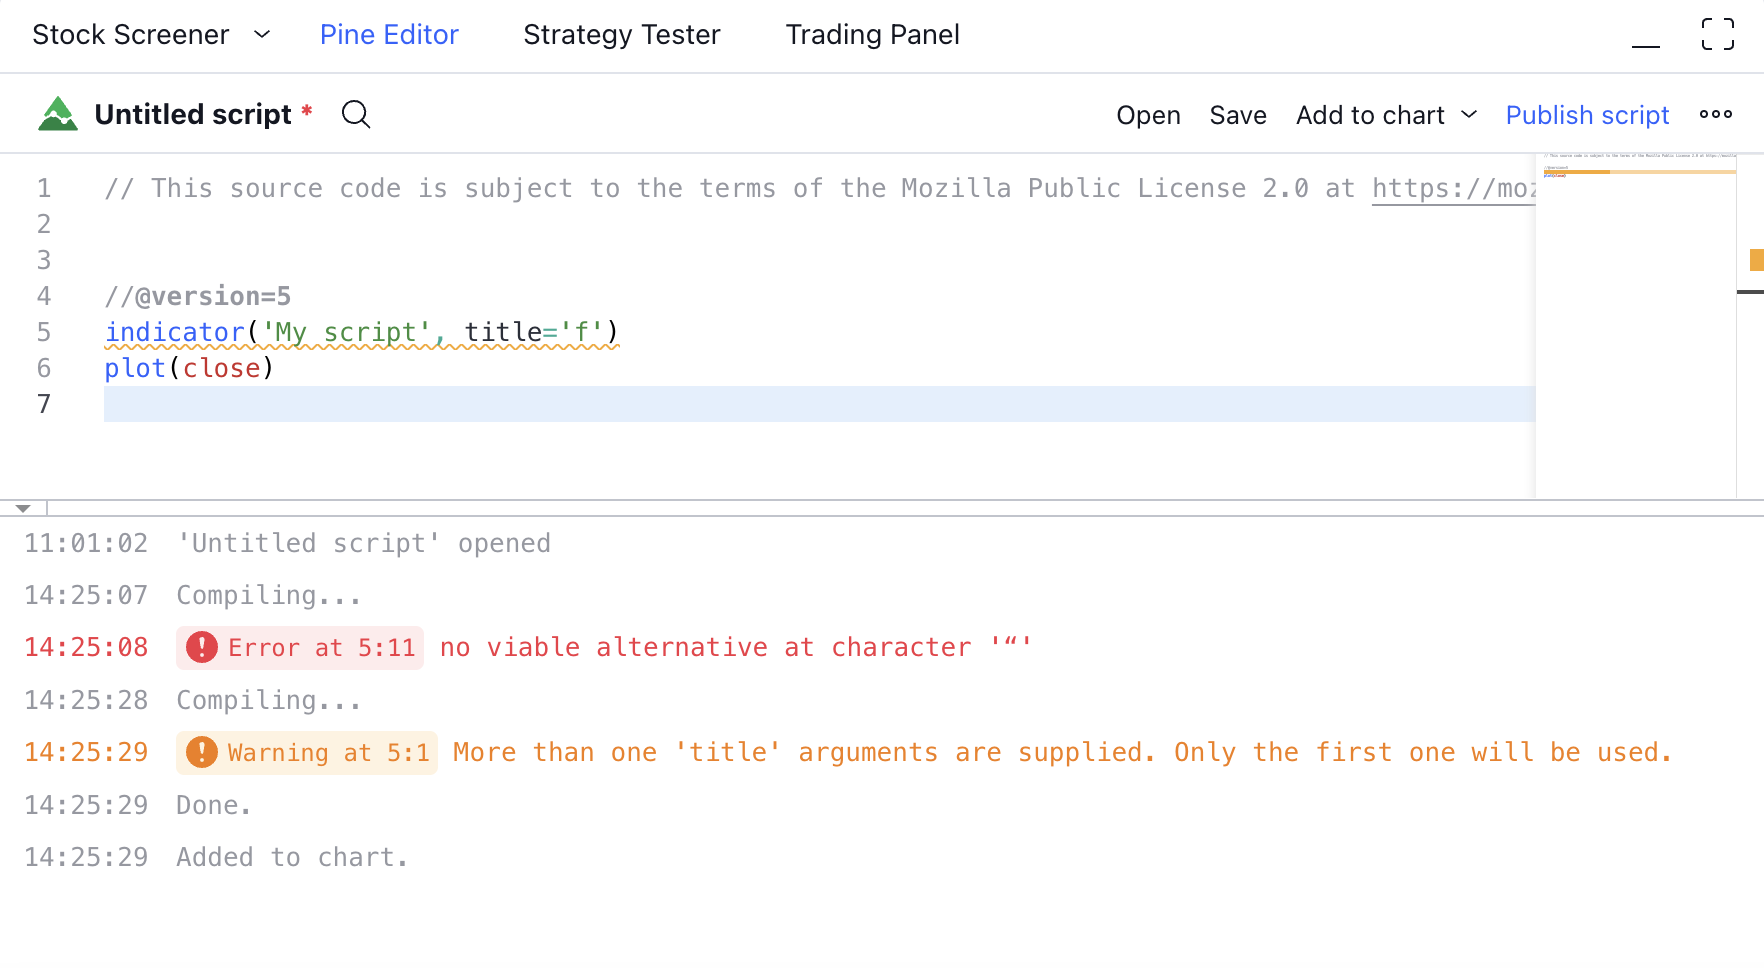
Task: Click the indicator function in line 5
Action: click(x=175, y=332)
